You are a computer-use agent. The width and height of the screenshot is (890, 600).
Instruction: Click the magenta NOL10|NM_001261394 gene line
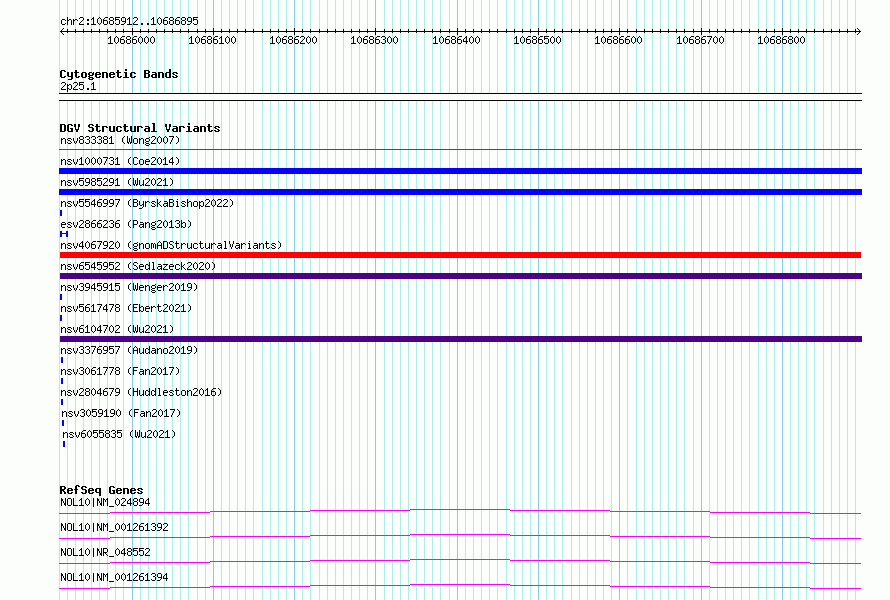tap(460, 586)
